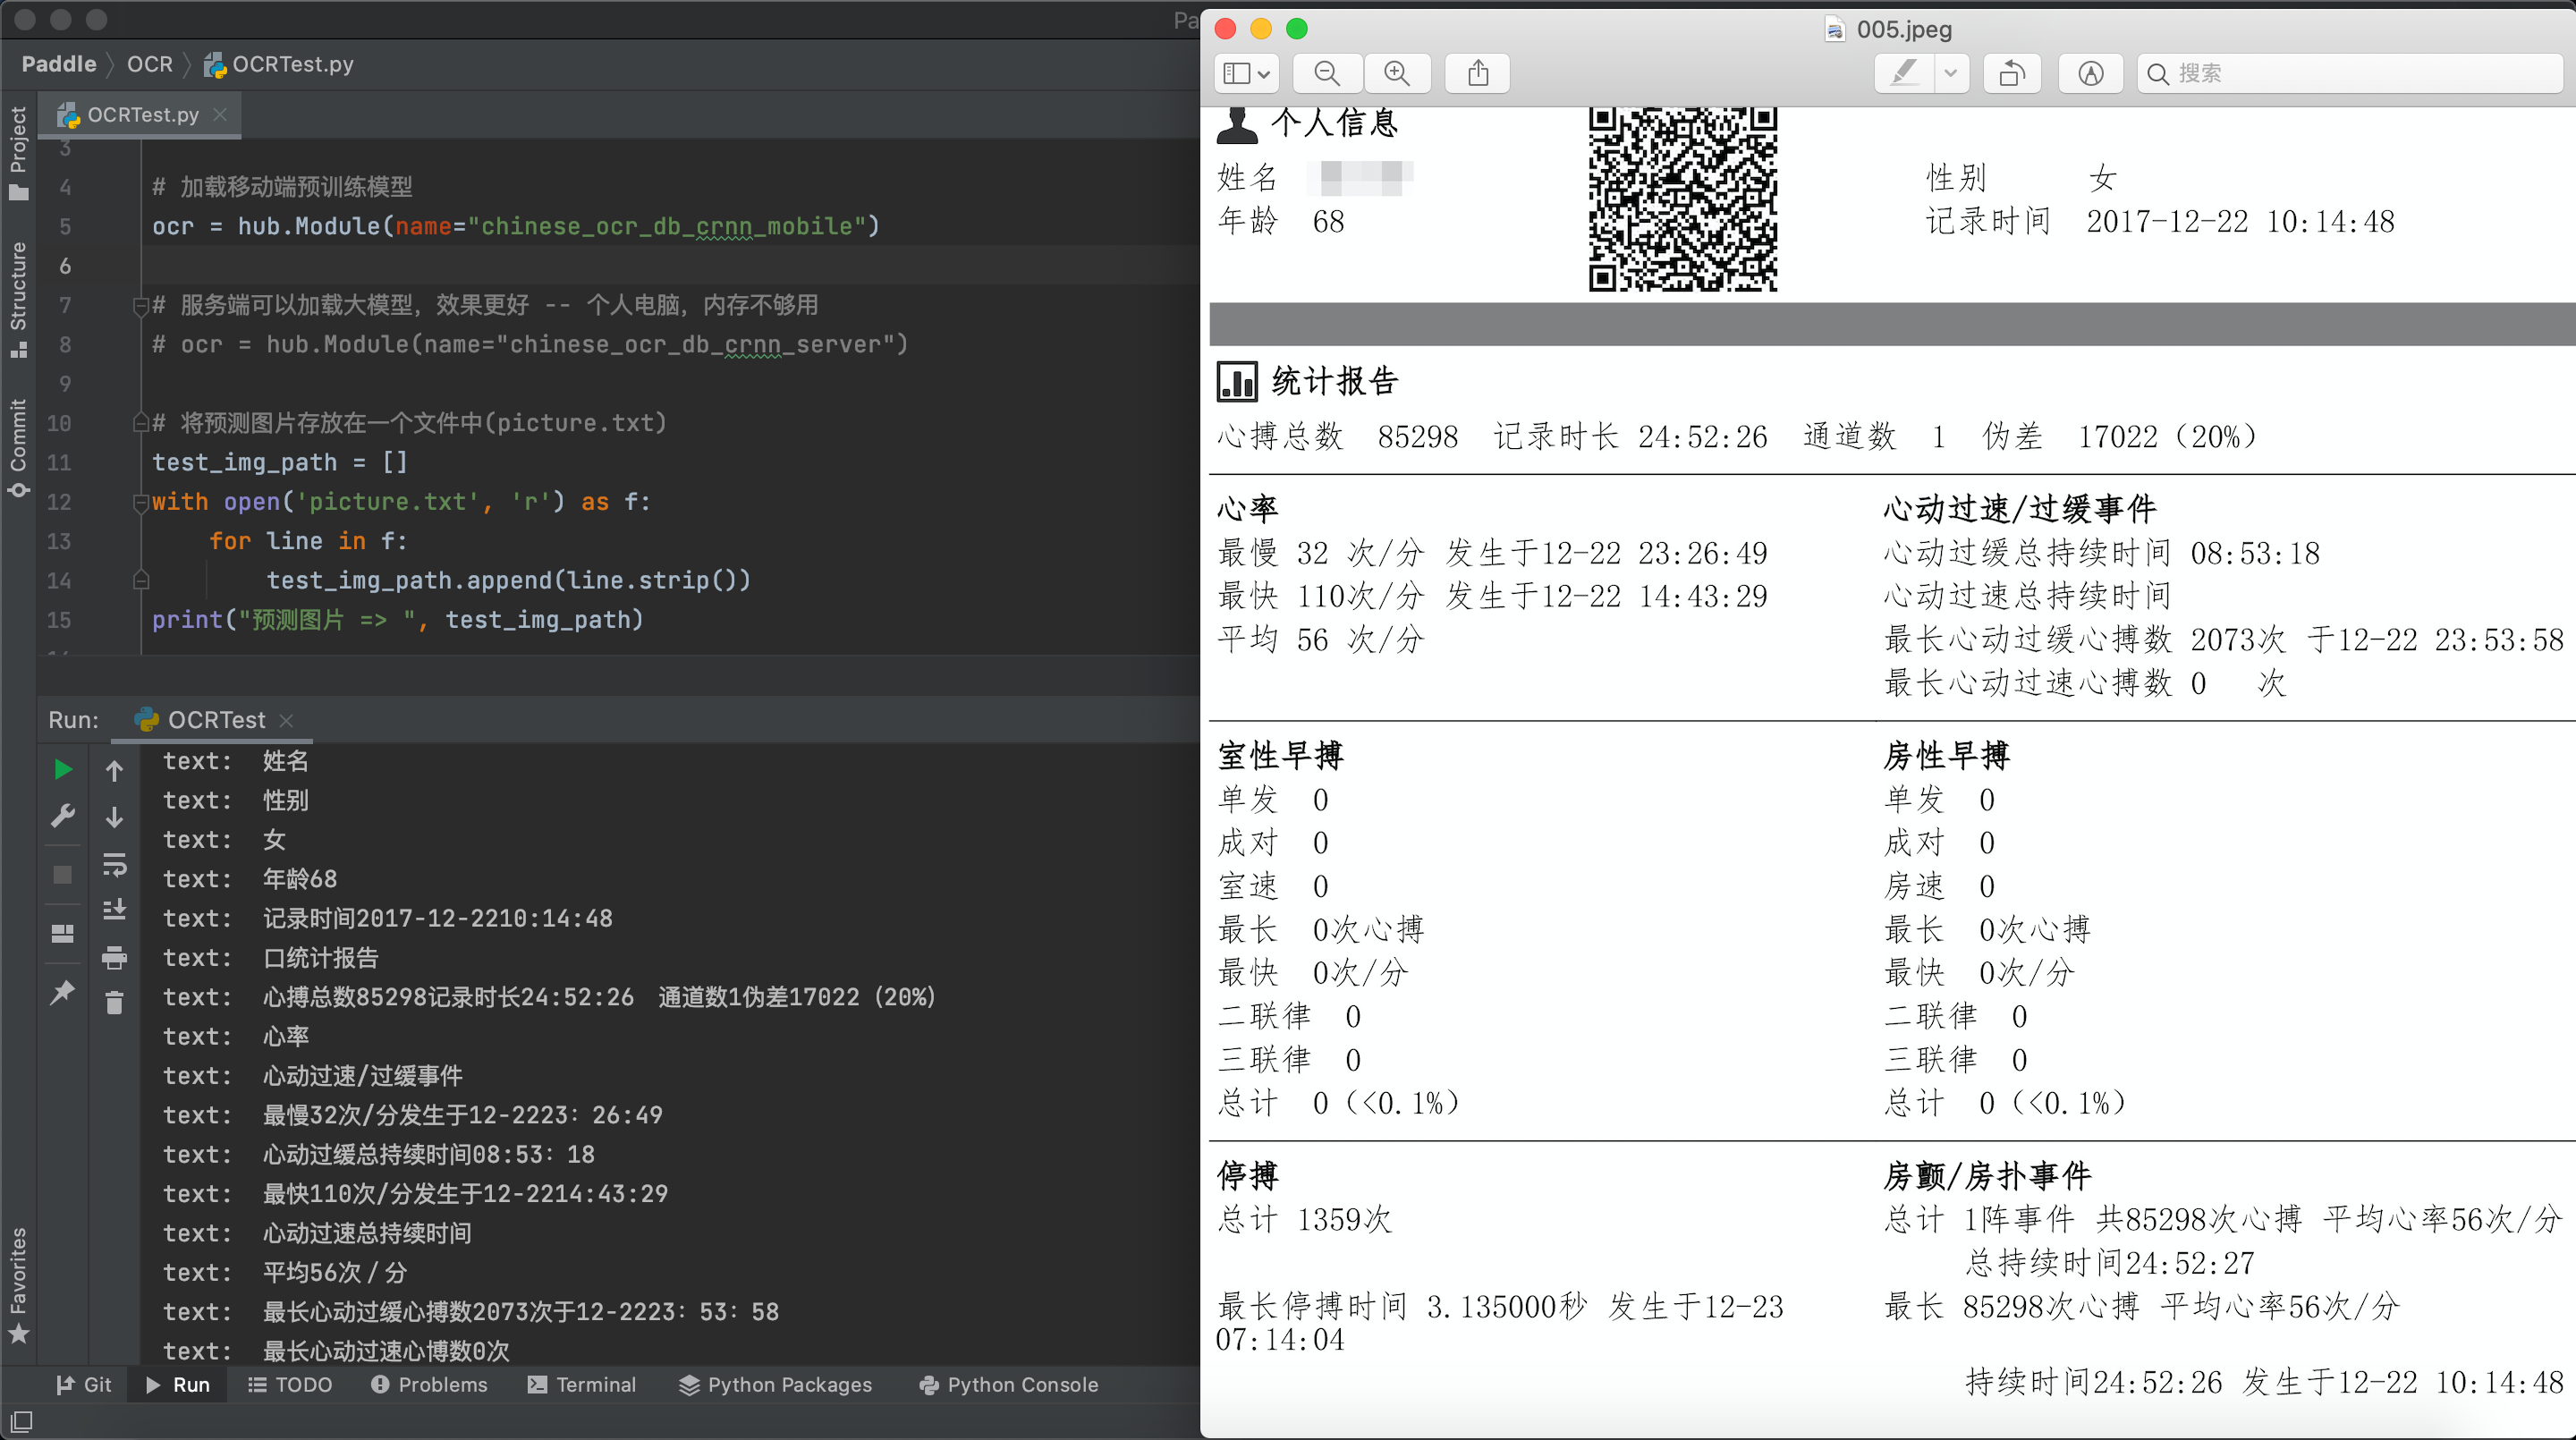The image size is (2576, 1440).
Task: Click the Markup toolbar icon in Preview
Action: pyautogui.click(x=2091, y=73)
